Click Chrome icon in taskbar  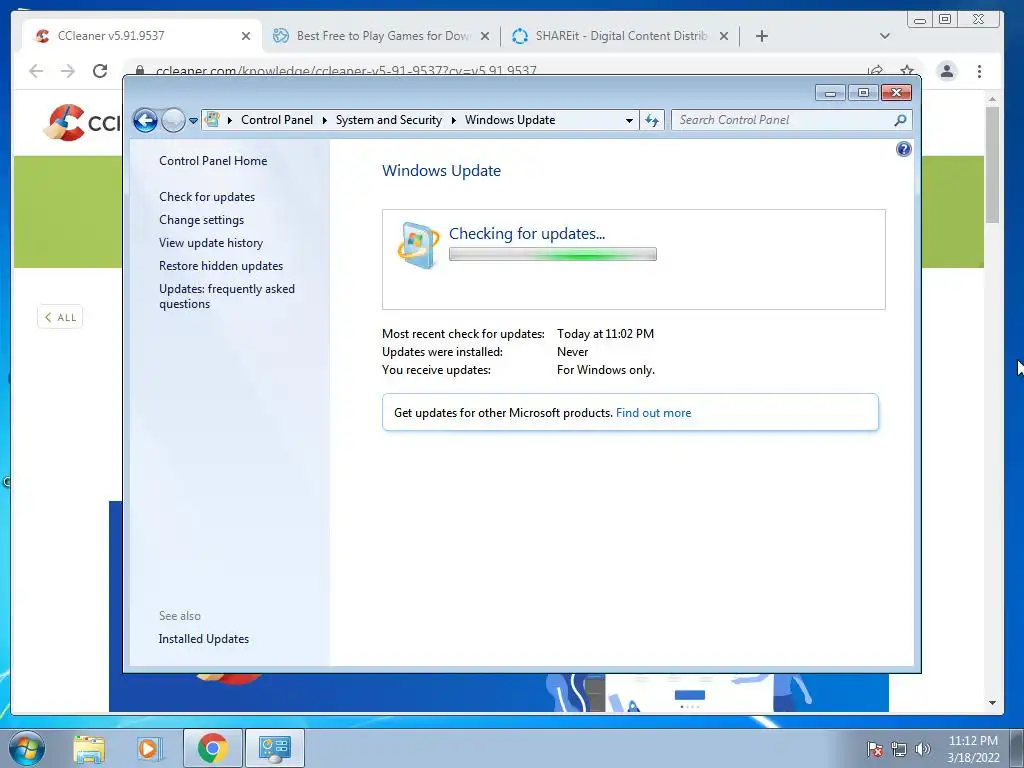click(x=212, y=748)
